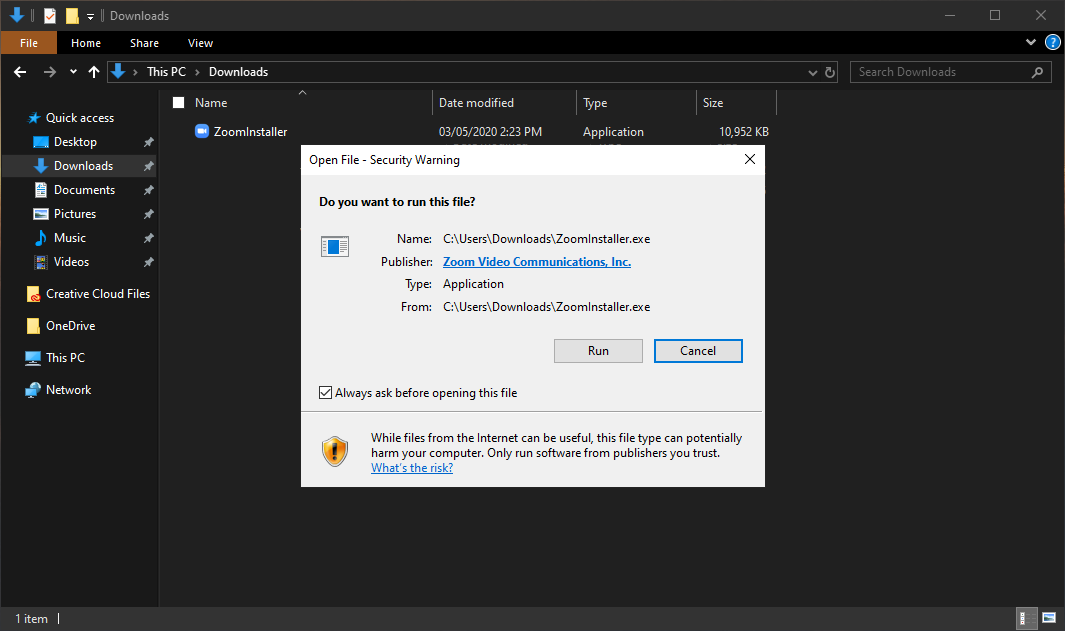Refresh the Downloads folder
Image resolution: width=1065 pixels, height=631 pixels.
click(830, 72)
